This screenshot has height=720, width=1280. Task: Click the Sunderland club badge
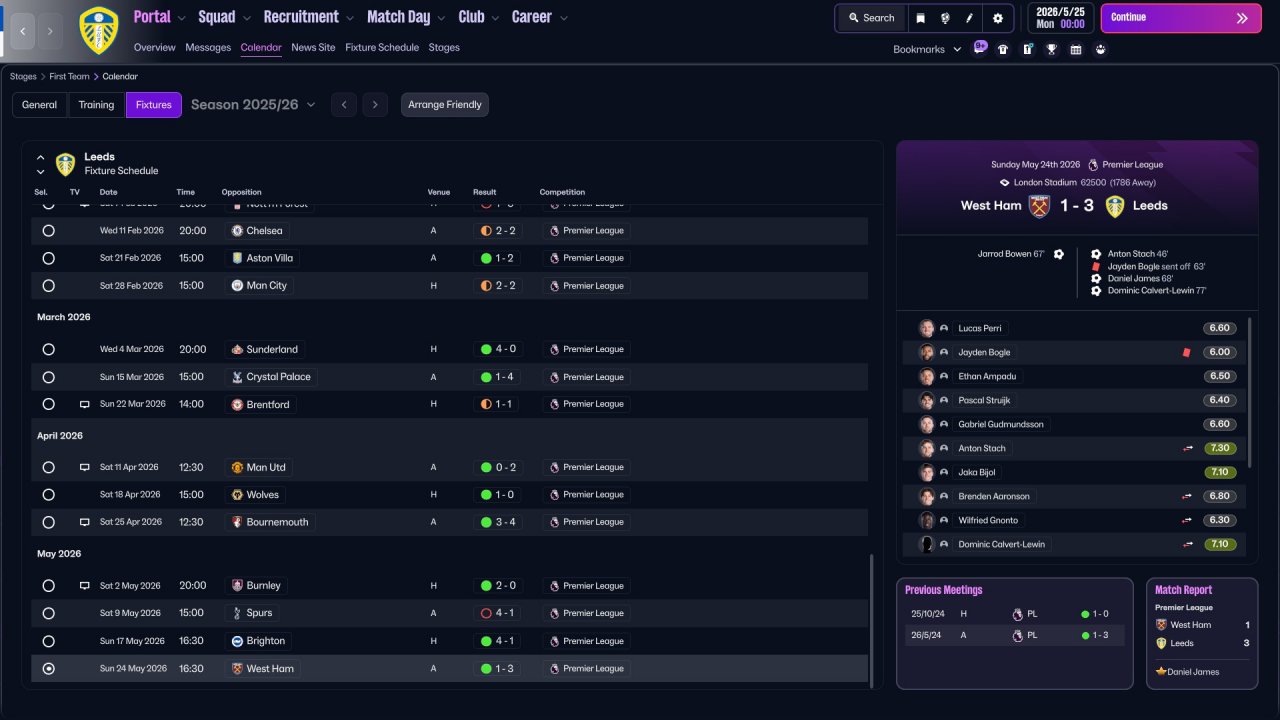coord(237,350)
